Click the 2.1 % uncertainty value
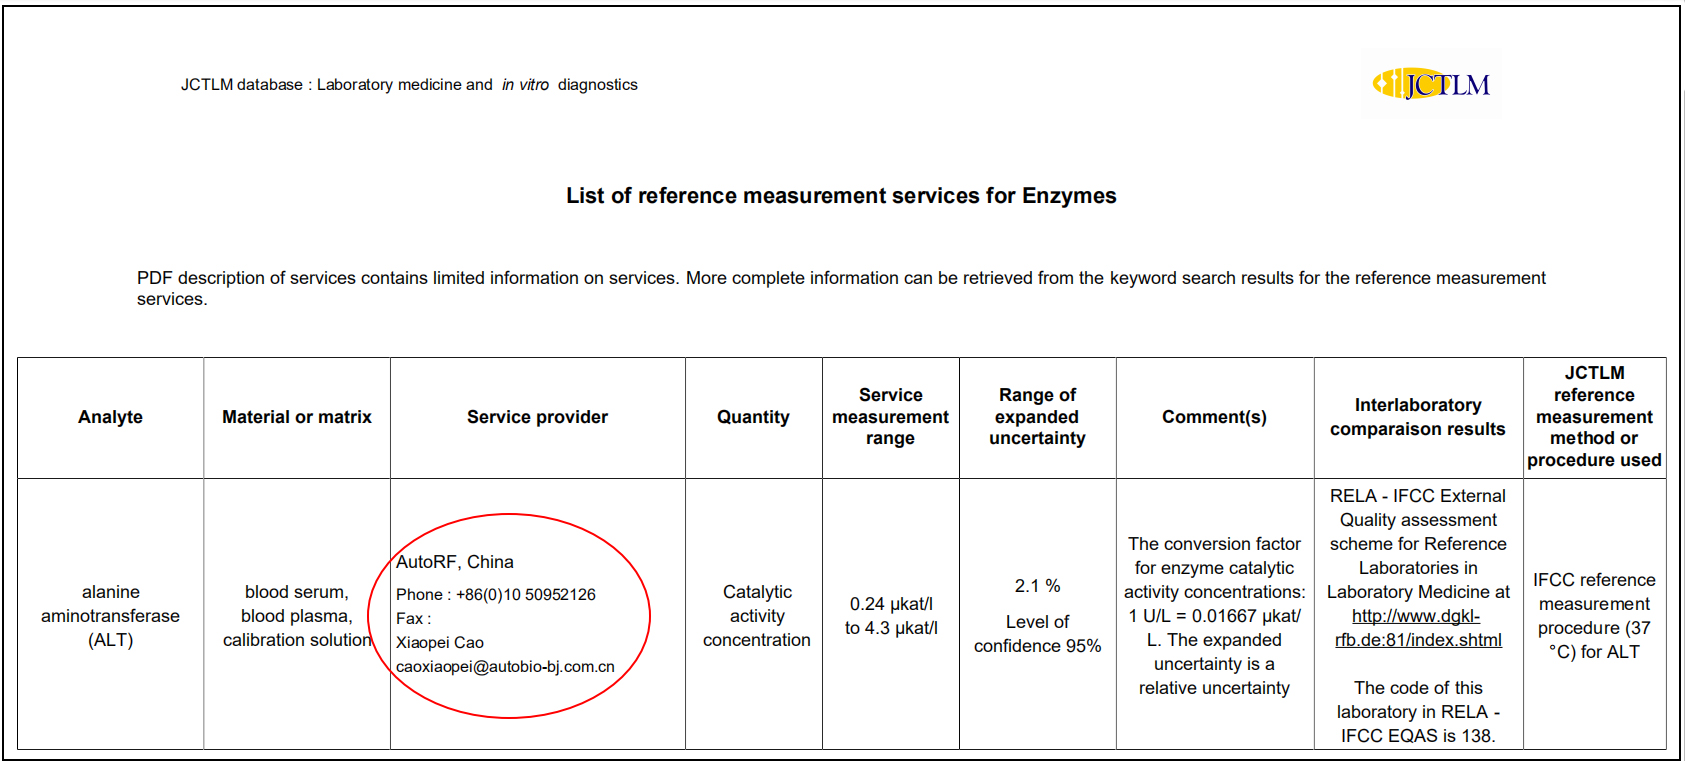Image resolution: width=1685 pixels, height=761 pixels. point(1037,586)
